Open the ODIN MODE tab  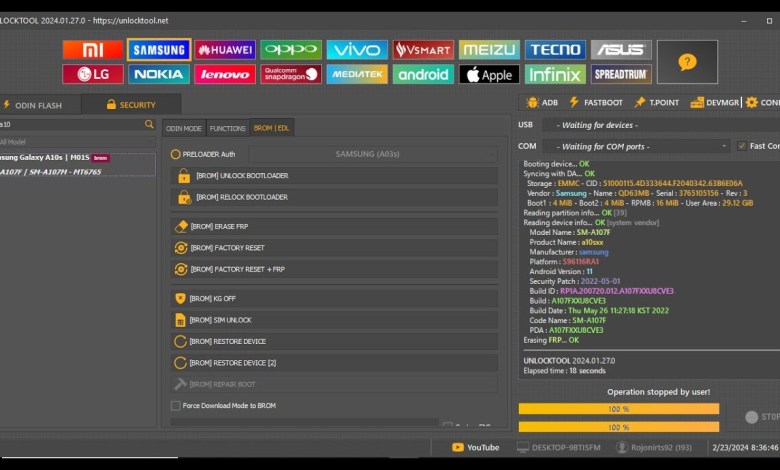[184, 128]
